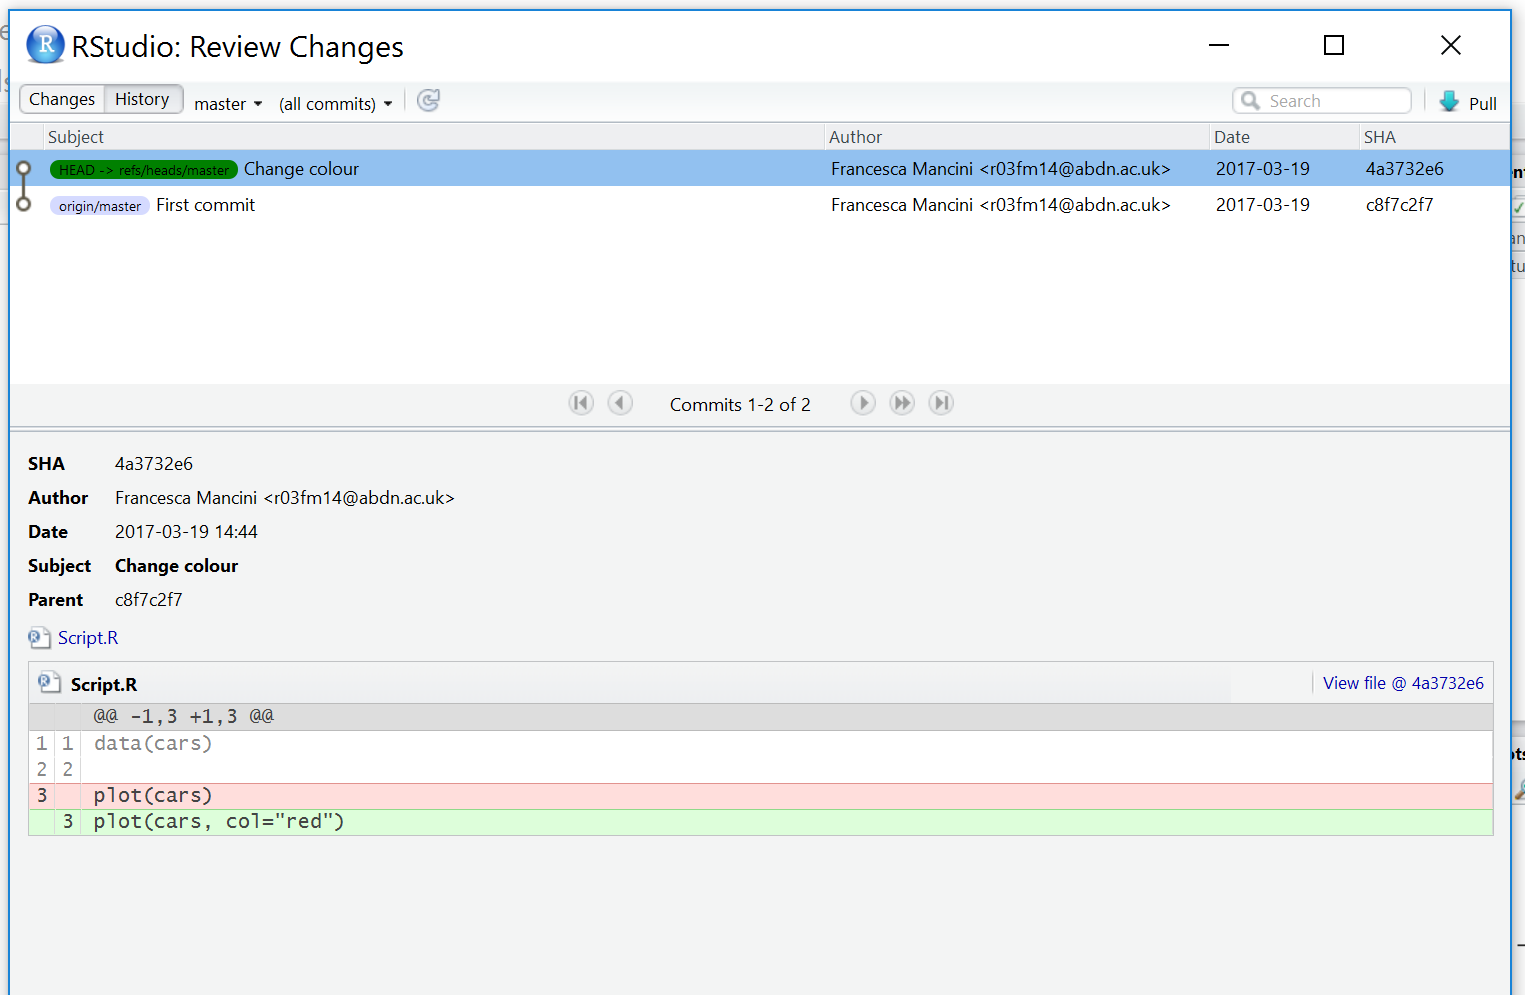The width and height of the screenshot is (1525, 995).
Task: Click the First commit graph node
Action: click(x=24, y=204)
